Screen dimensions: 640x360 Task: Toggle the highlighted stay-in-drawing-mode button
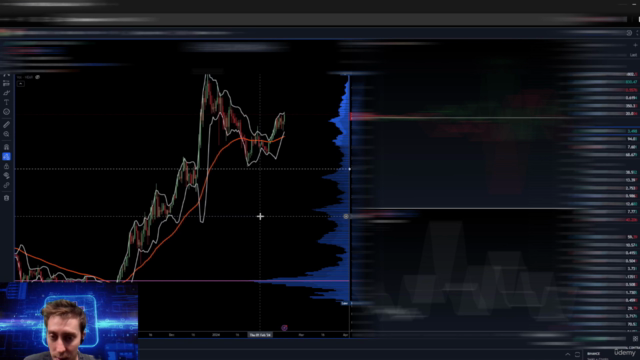[x=6, y=156]
